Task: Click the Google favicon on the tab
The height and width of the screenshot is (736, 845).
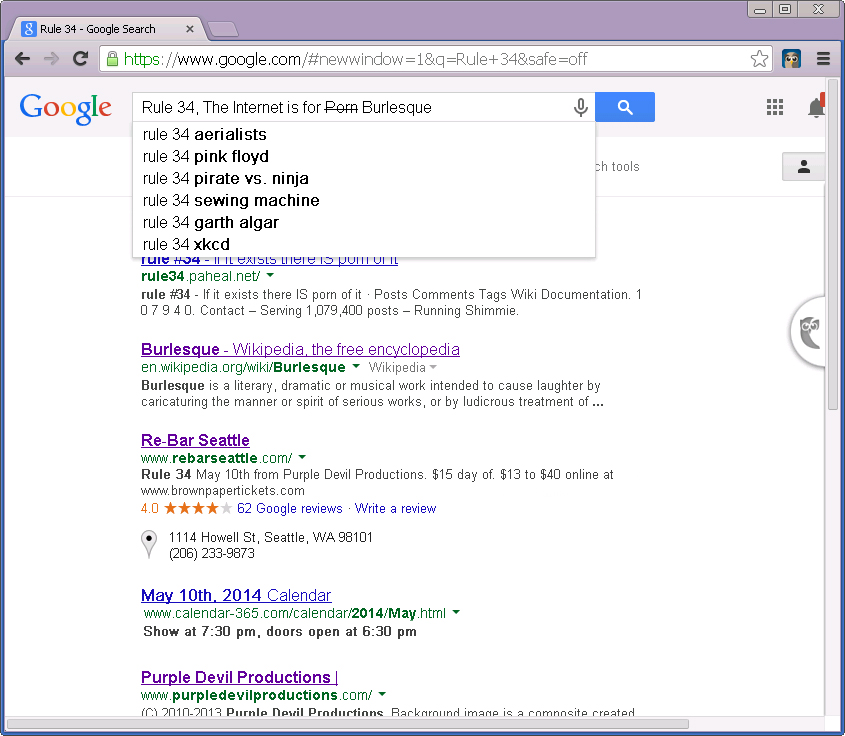Action: tap(29, 29)
